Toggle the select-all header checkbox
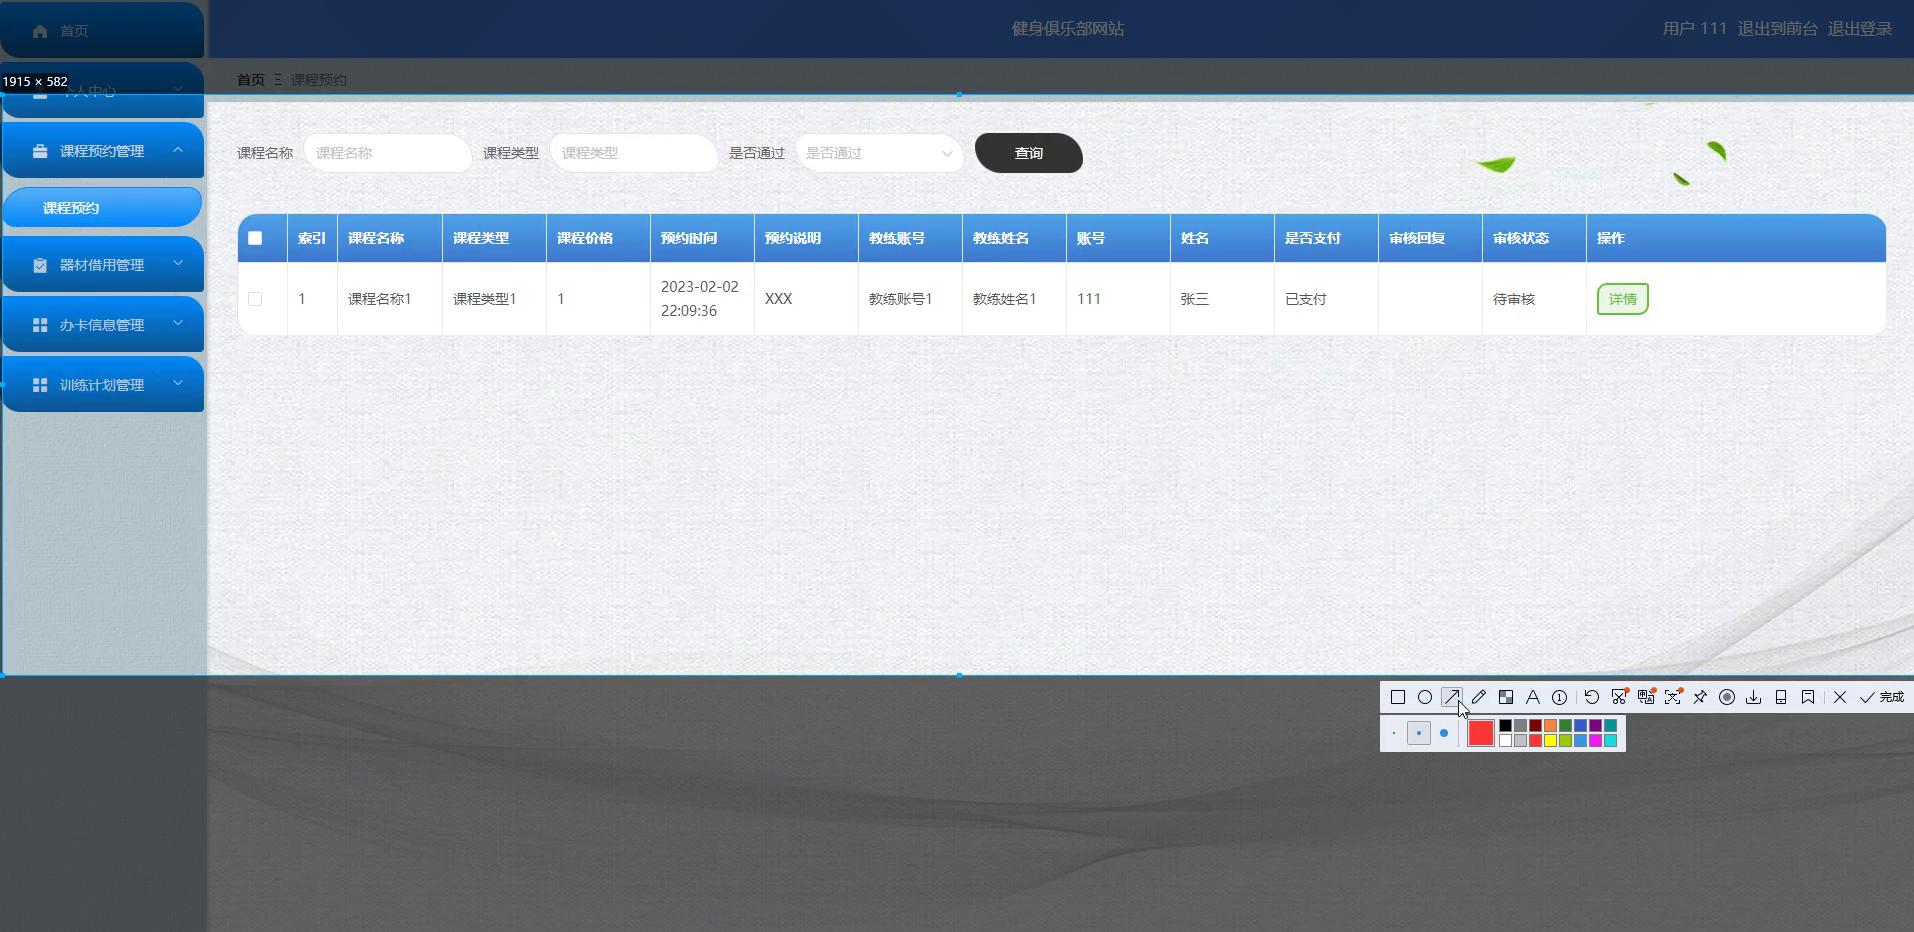 coord(255,238)
